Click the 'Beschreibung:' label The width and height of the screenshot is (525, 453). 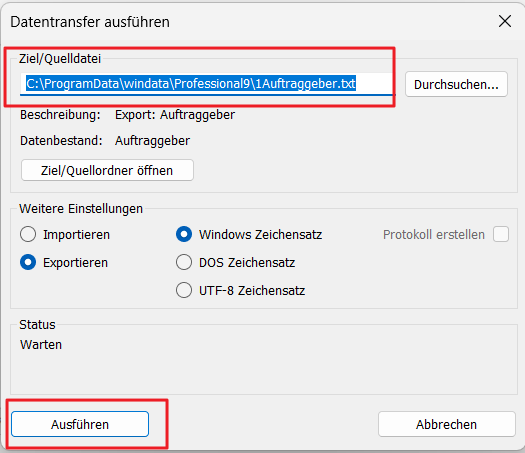pyautogui.click(x=60, y=115)
